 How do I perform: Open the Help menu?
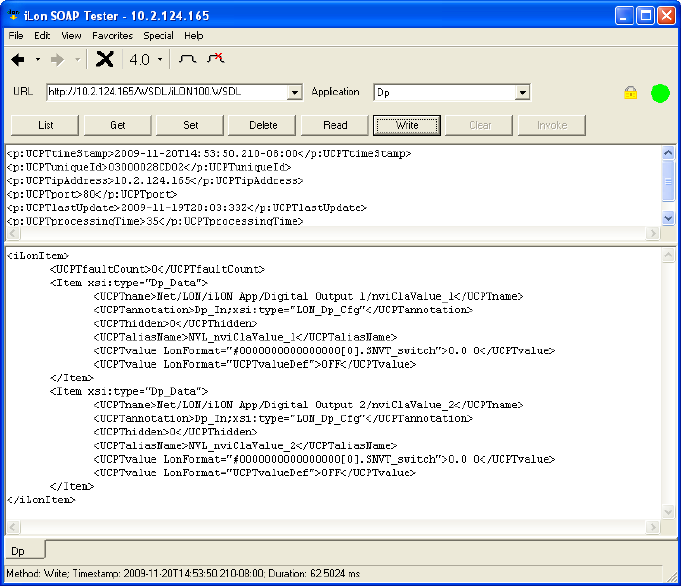pos(194,36)
